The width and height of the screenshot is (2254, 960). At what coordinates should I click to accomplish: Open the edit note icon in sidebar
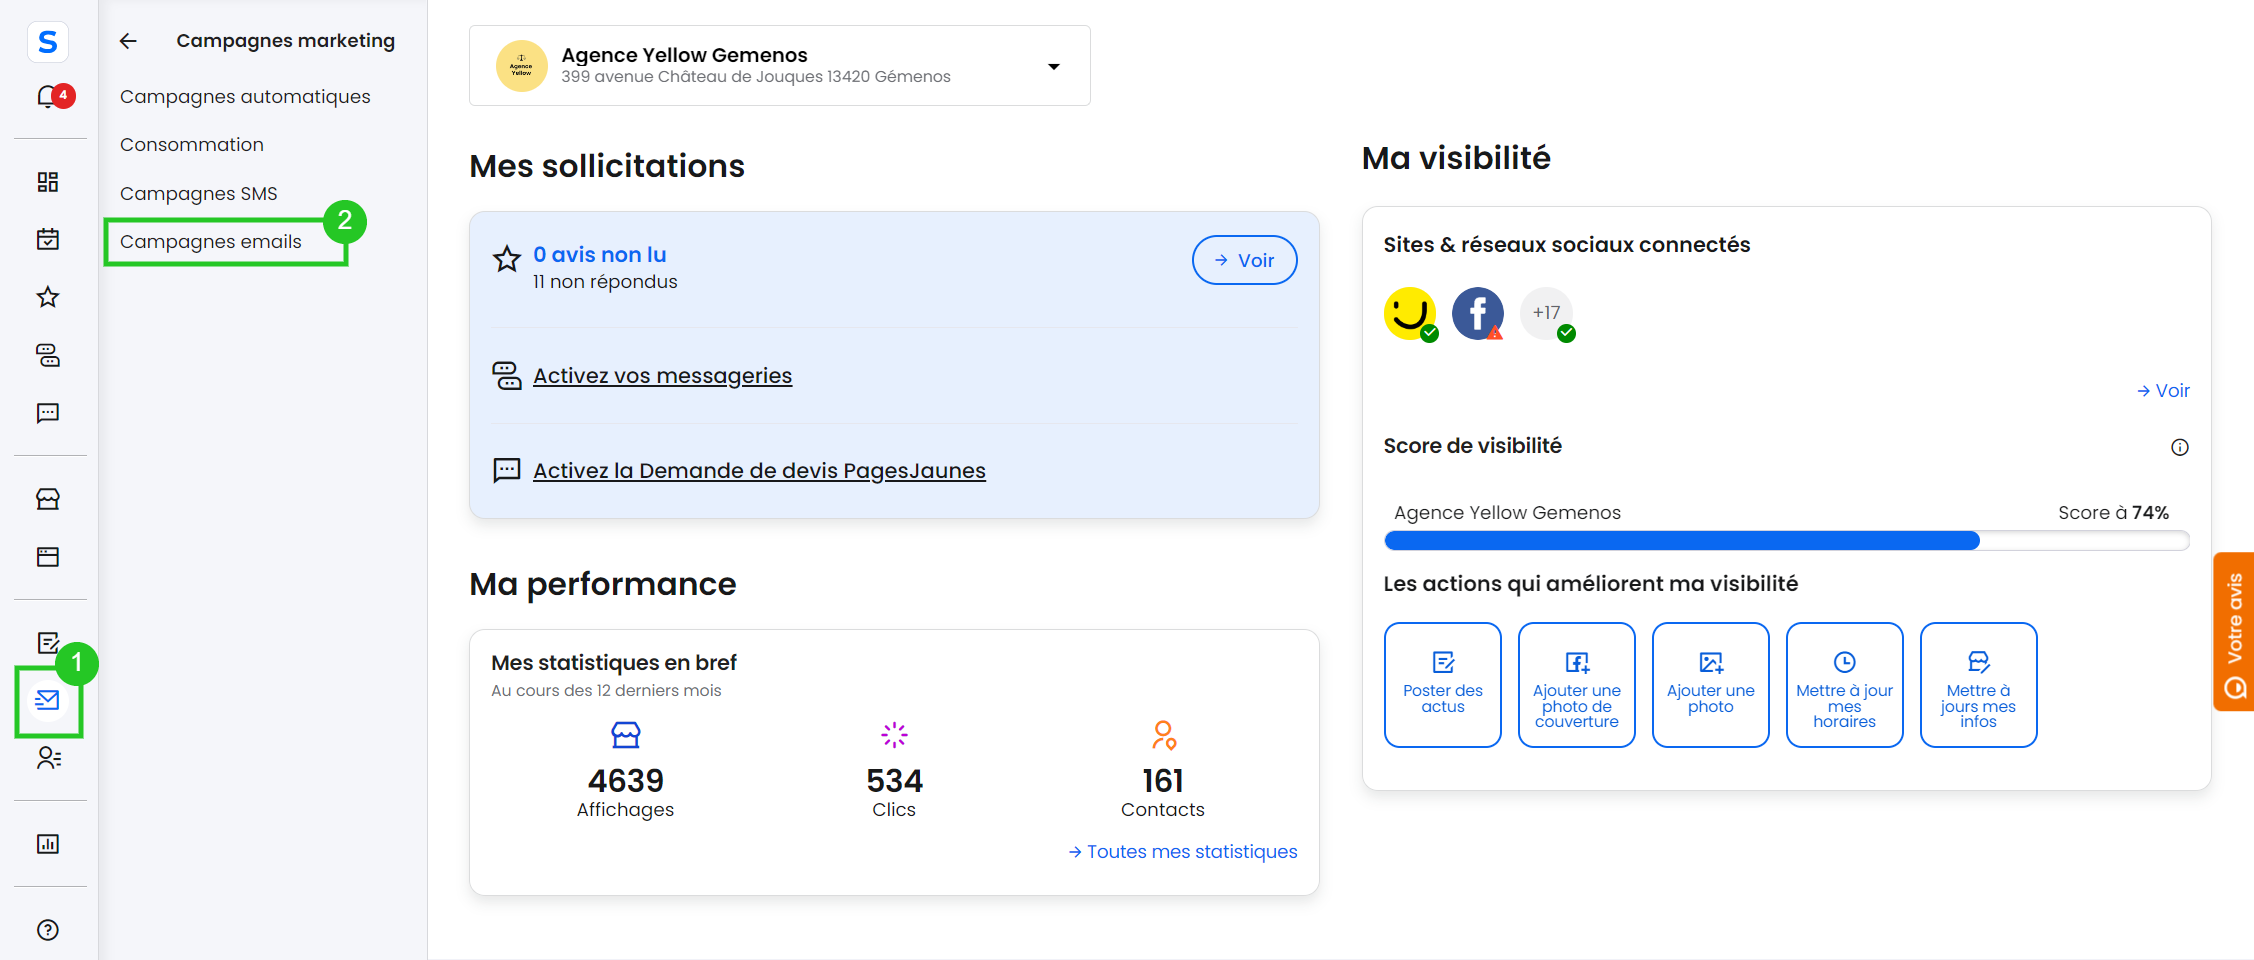[48, 642]
